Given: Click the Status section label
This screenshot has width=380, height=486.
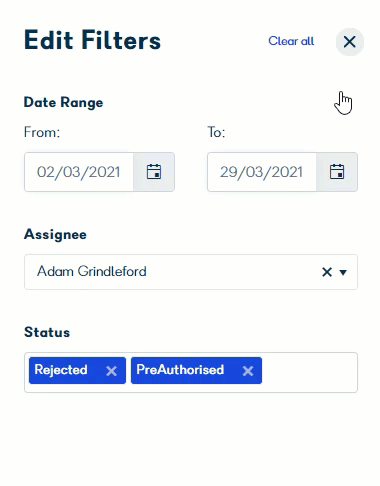Looking at the screenshot, I should point(47,332).
